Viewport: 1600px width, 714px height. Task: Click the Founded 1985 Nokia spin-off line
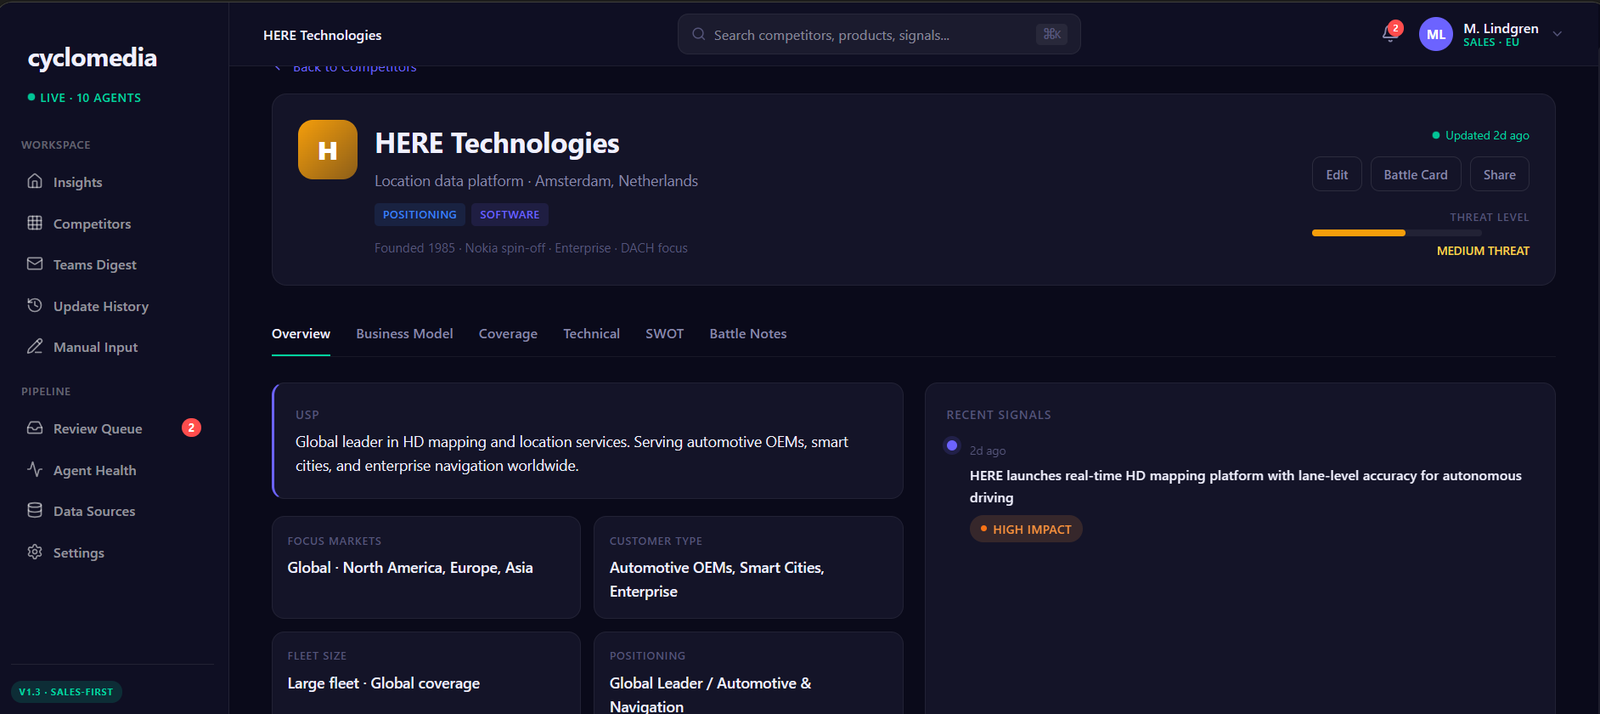pyautogui.click(x=531, y=248)
